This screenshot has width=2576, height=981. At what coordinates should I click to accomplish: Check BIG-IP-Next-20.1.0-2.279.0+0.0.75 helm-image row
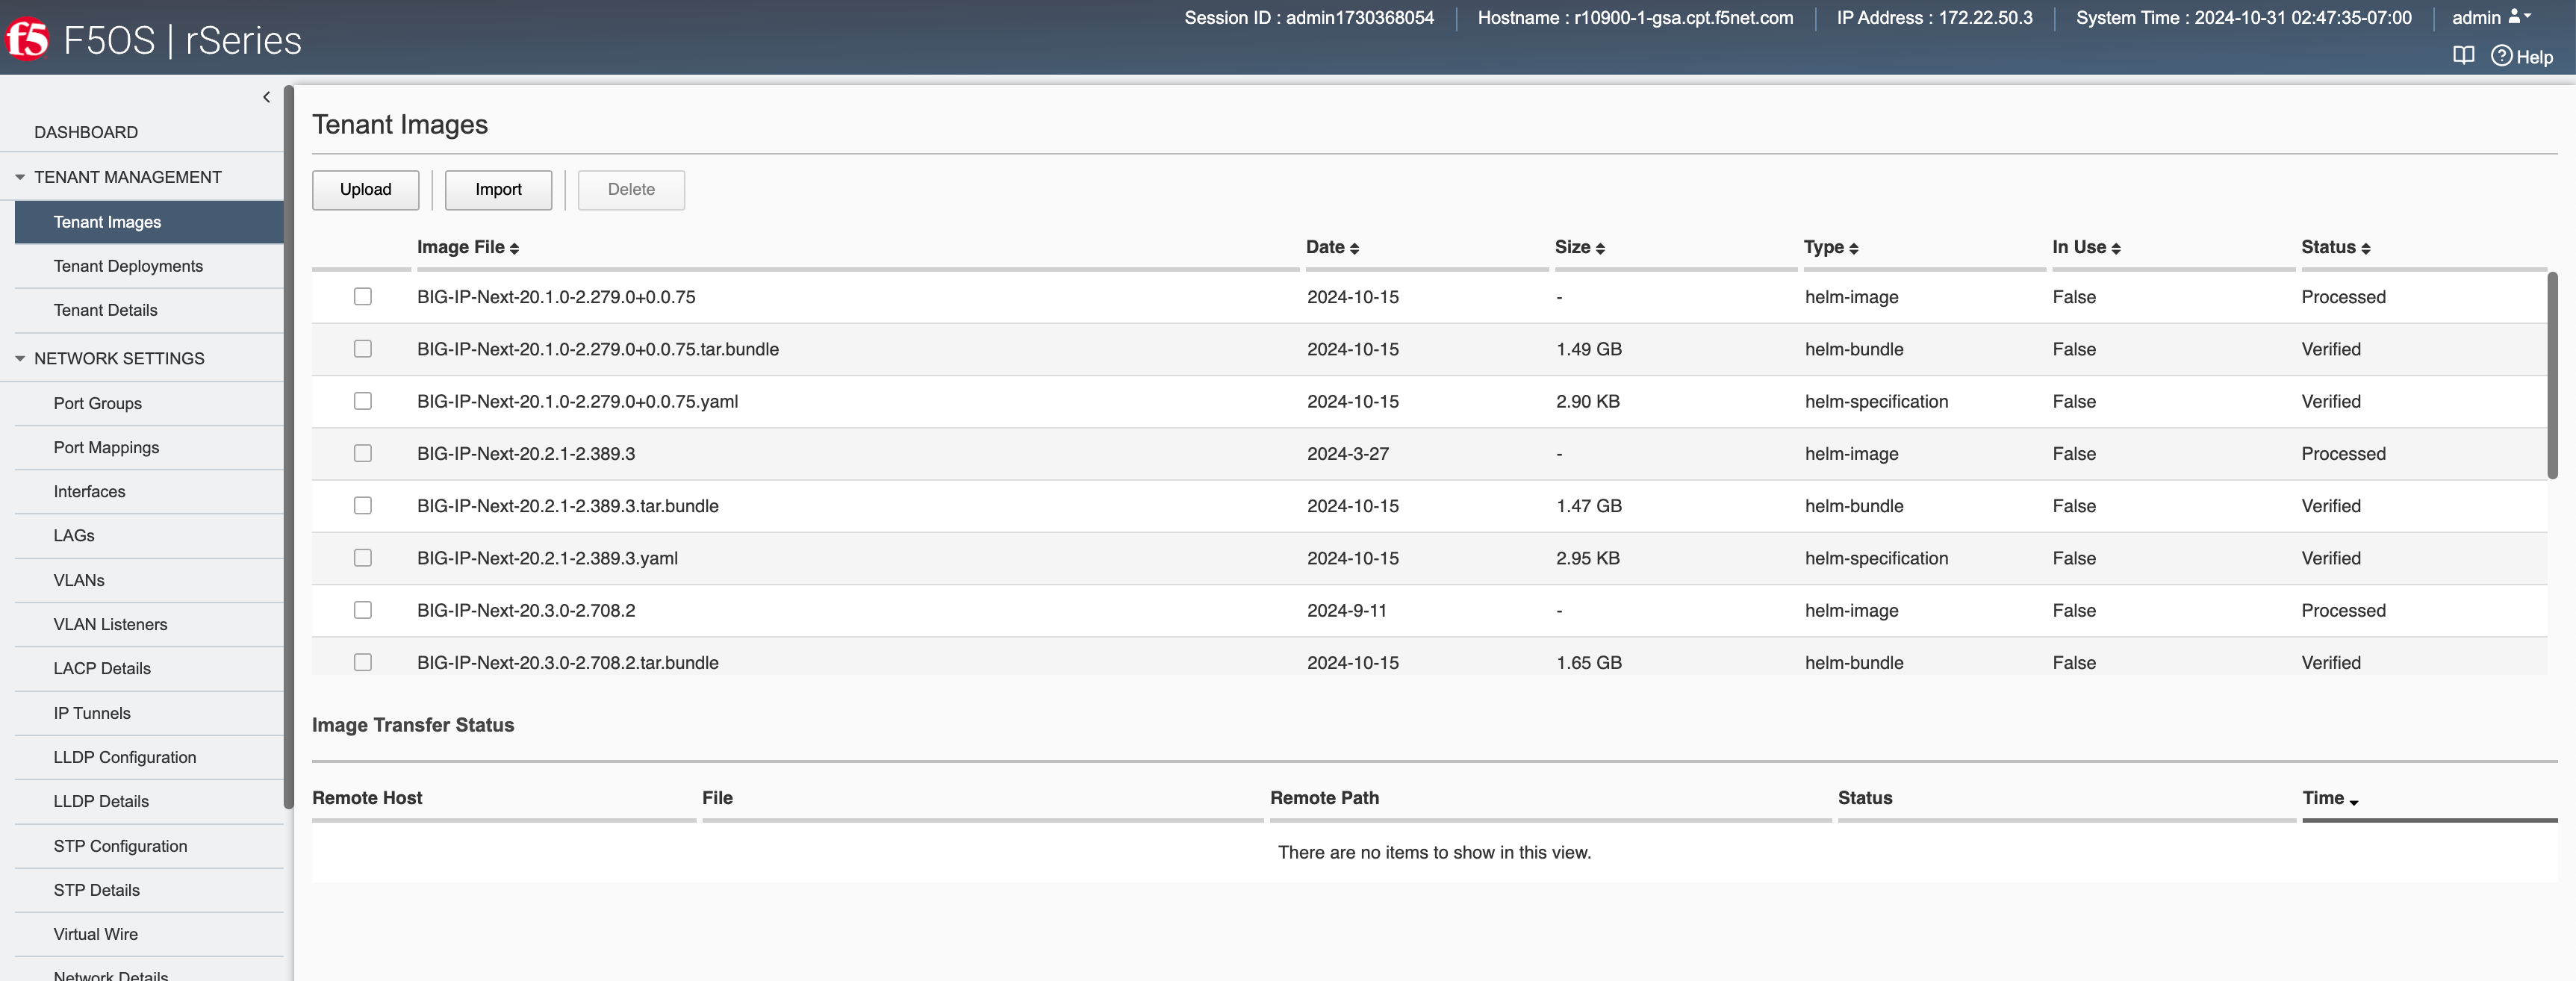click(363, 296)
